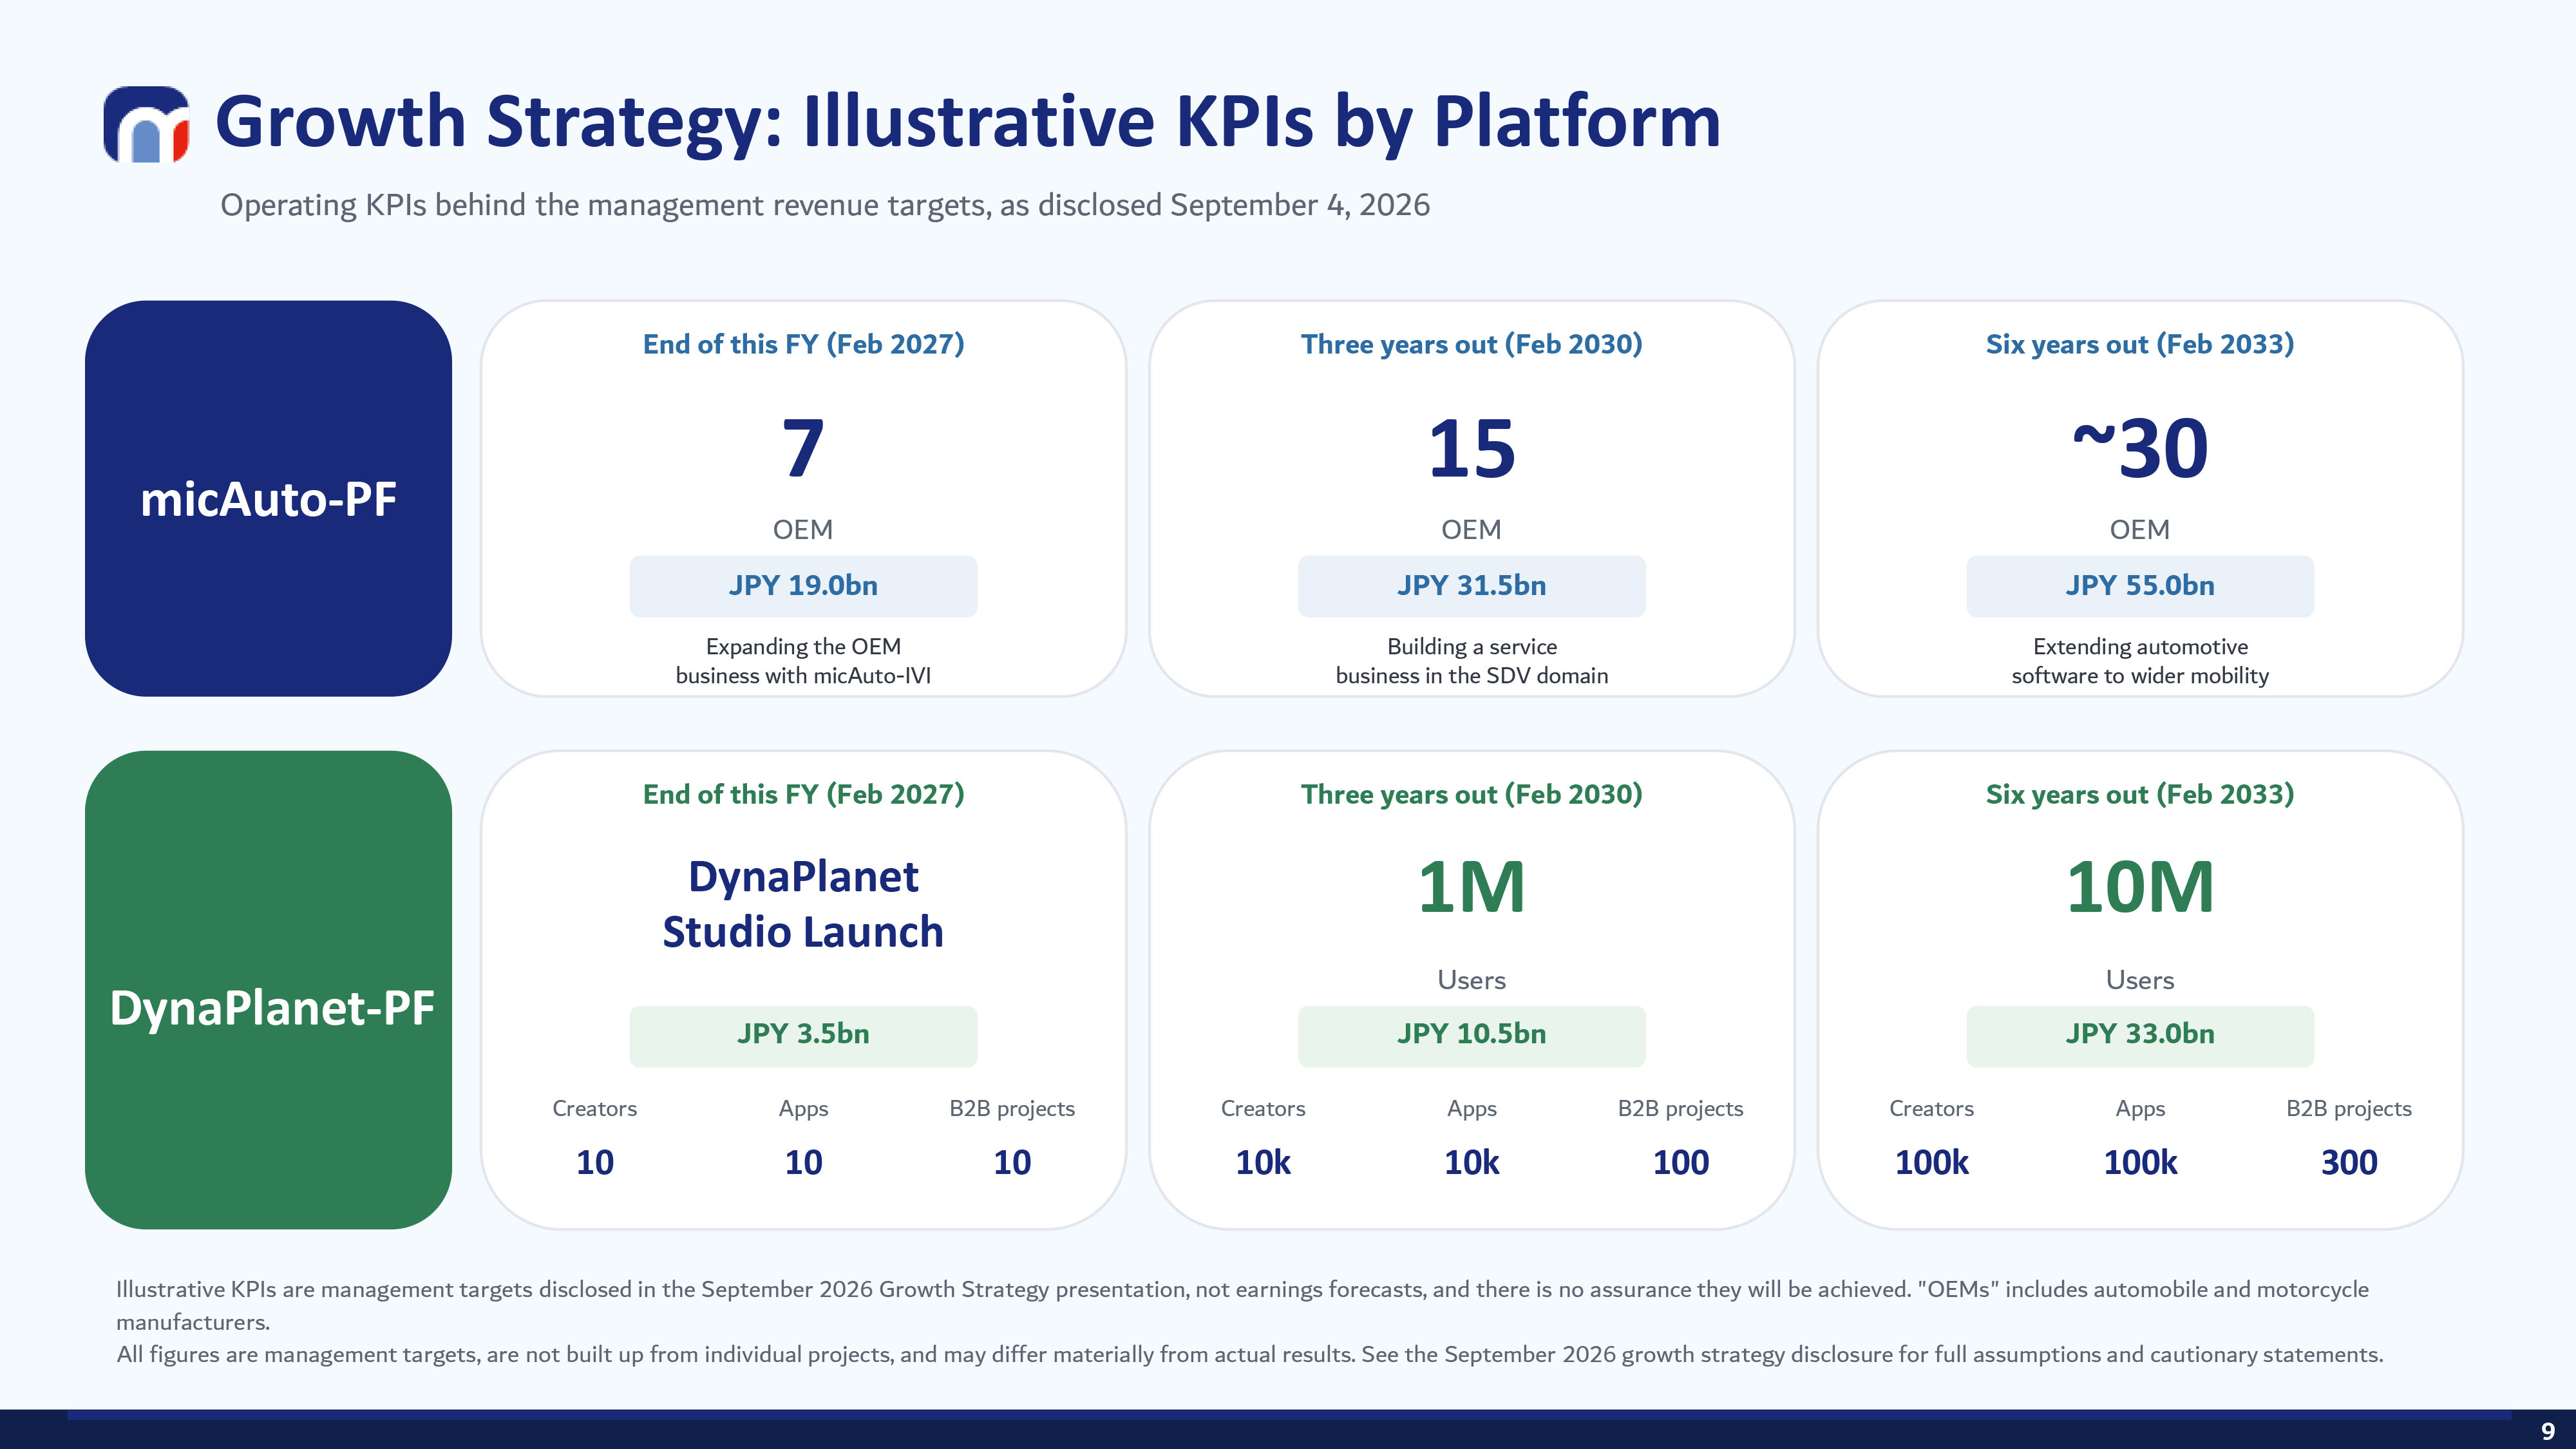Click the slide title Growth Strategy heading

[968, 122]
